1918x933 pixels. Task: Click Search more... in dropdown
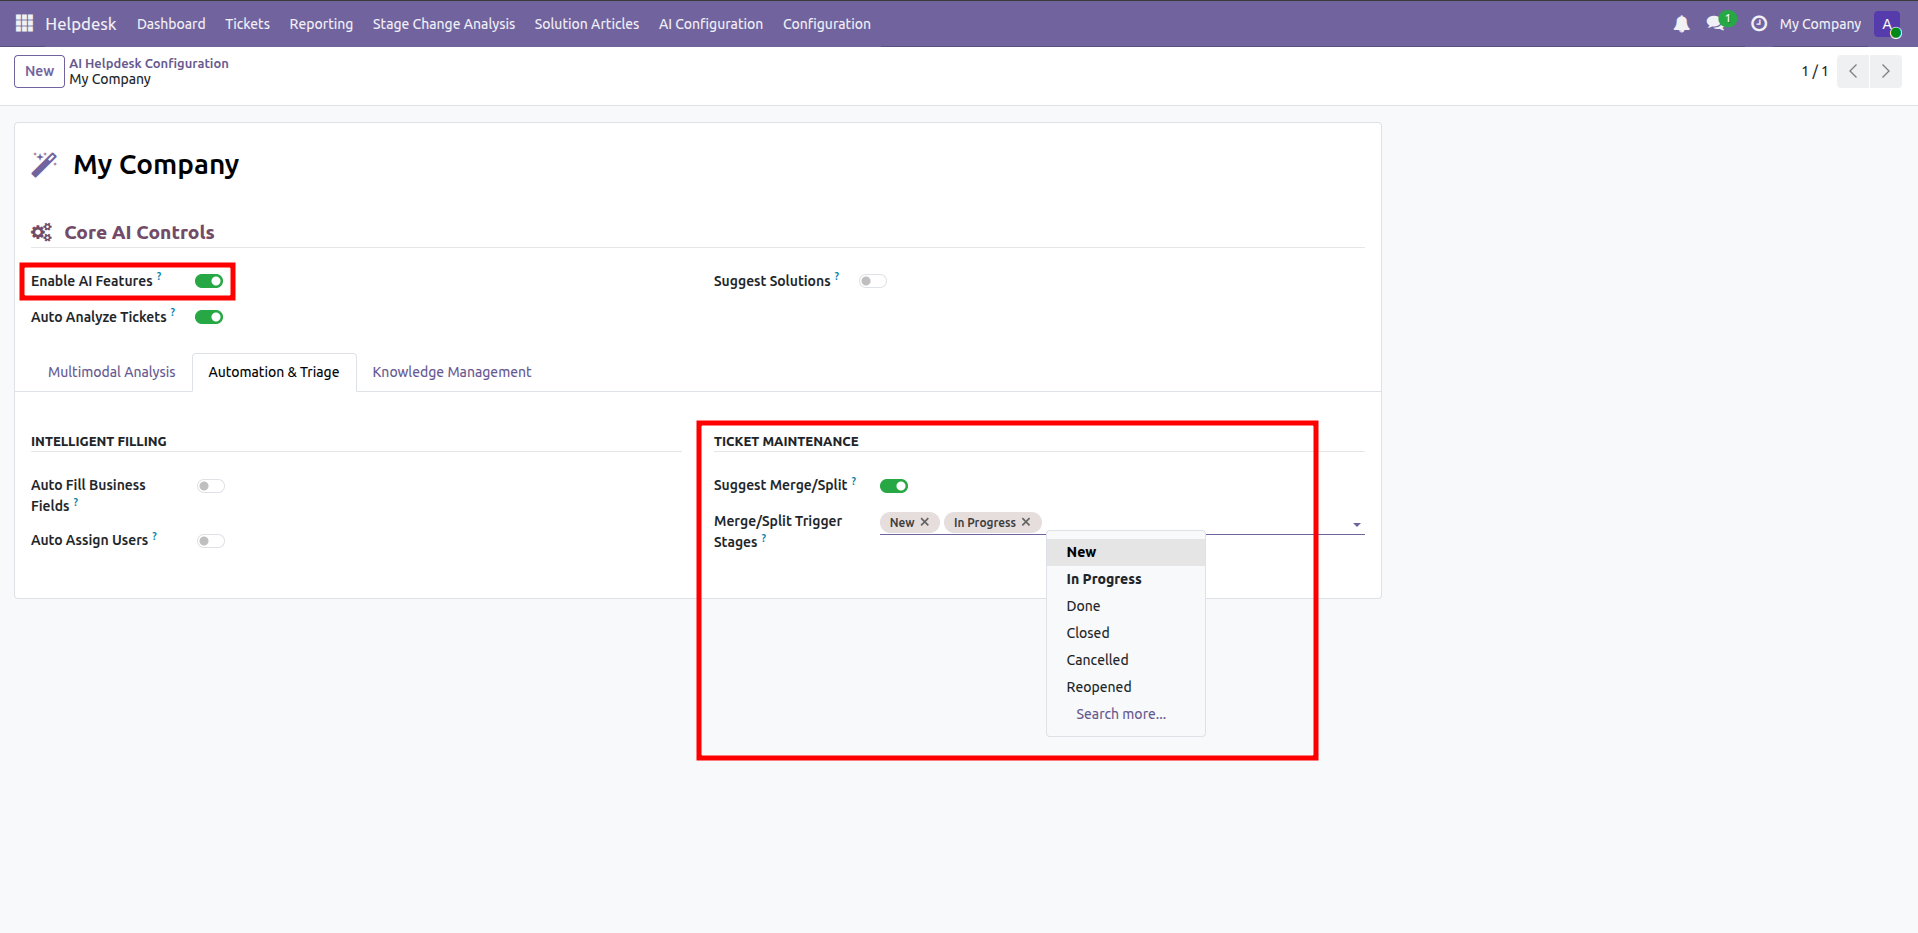pyautogui.click(x=1126, y=714)
